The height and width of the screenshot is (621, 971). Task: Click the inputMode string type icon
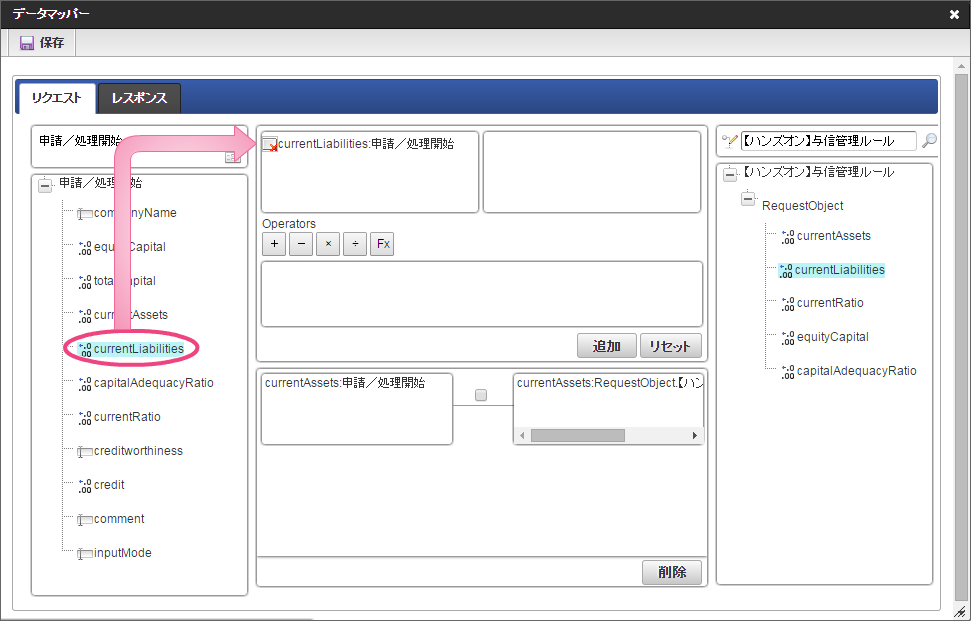[x=85, y=554]
